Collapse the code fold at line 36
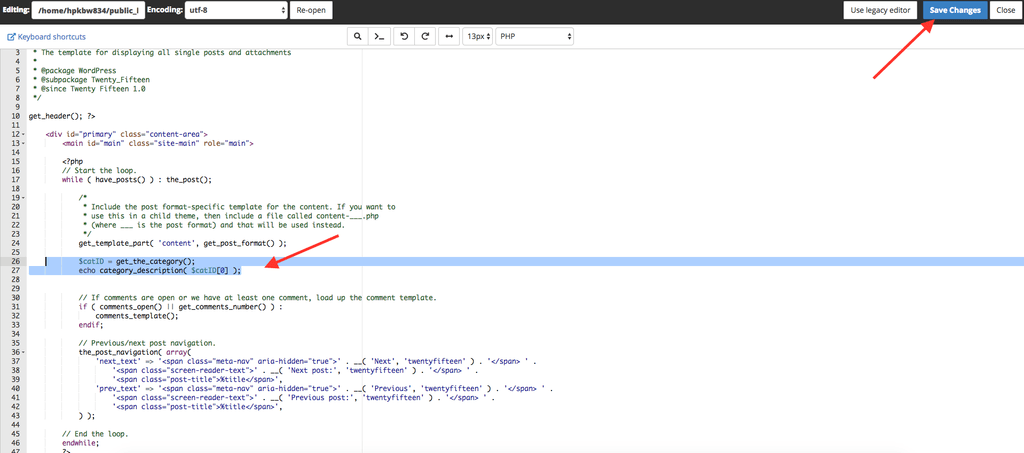This screenshot has width=1024, height=453. tap(24, 351)
